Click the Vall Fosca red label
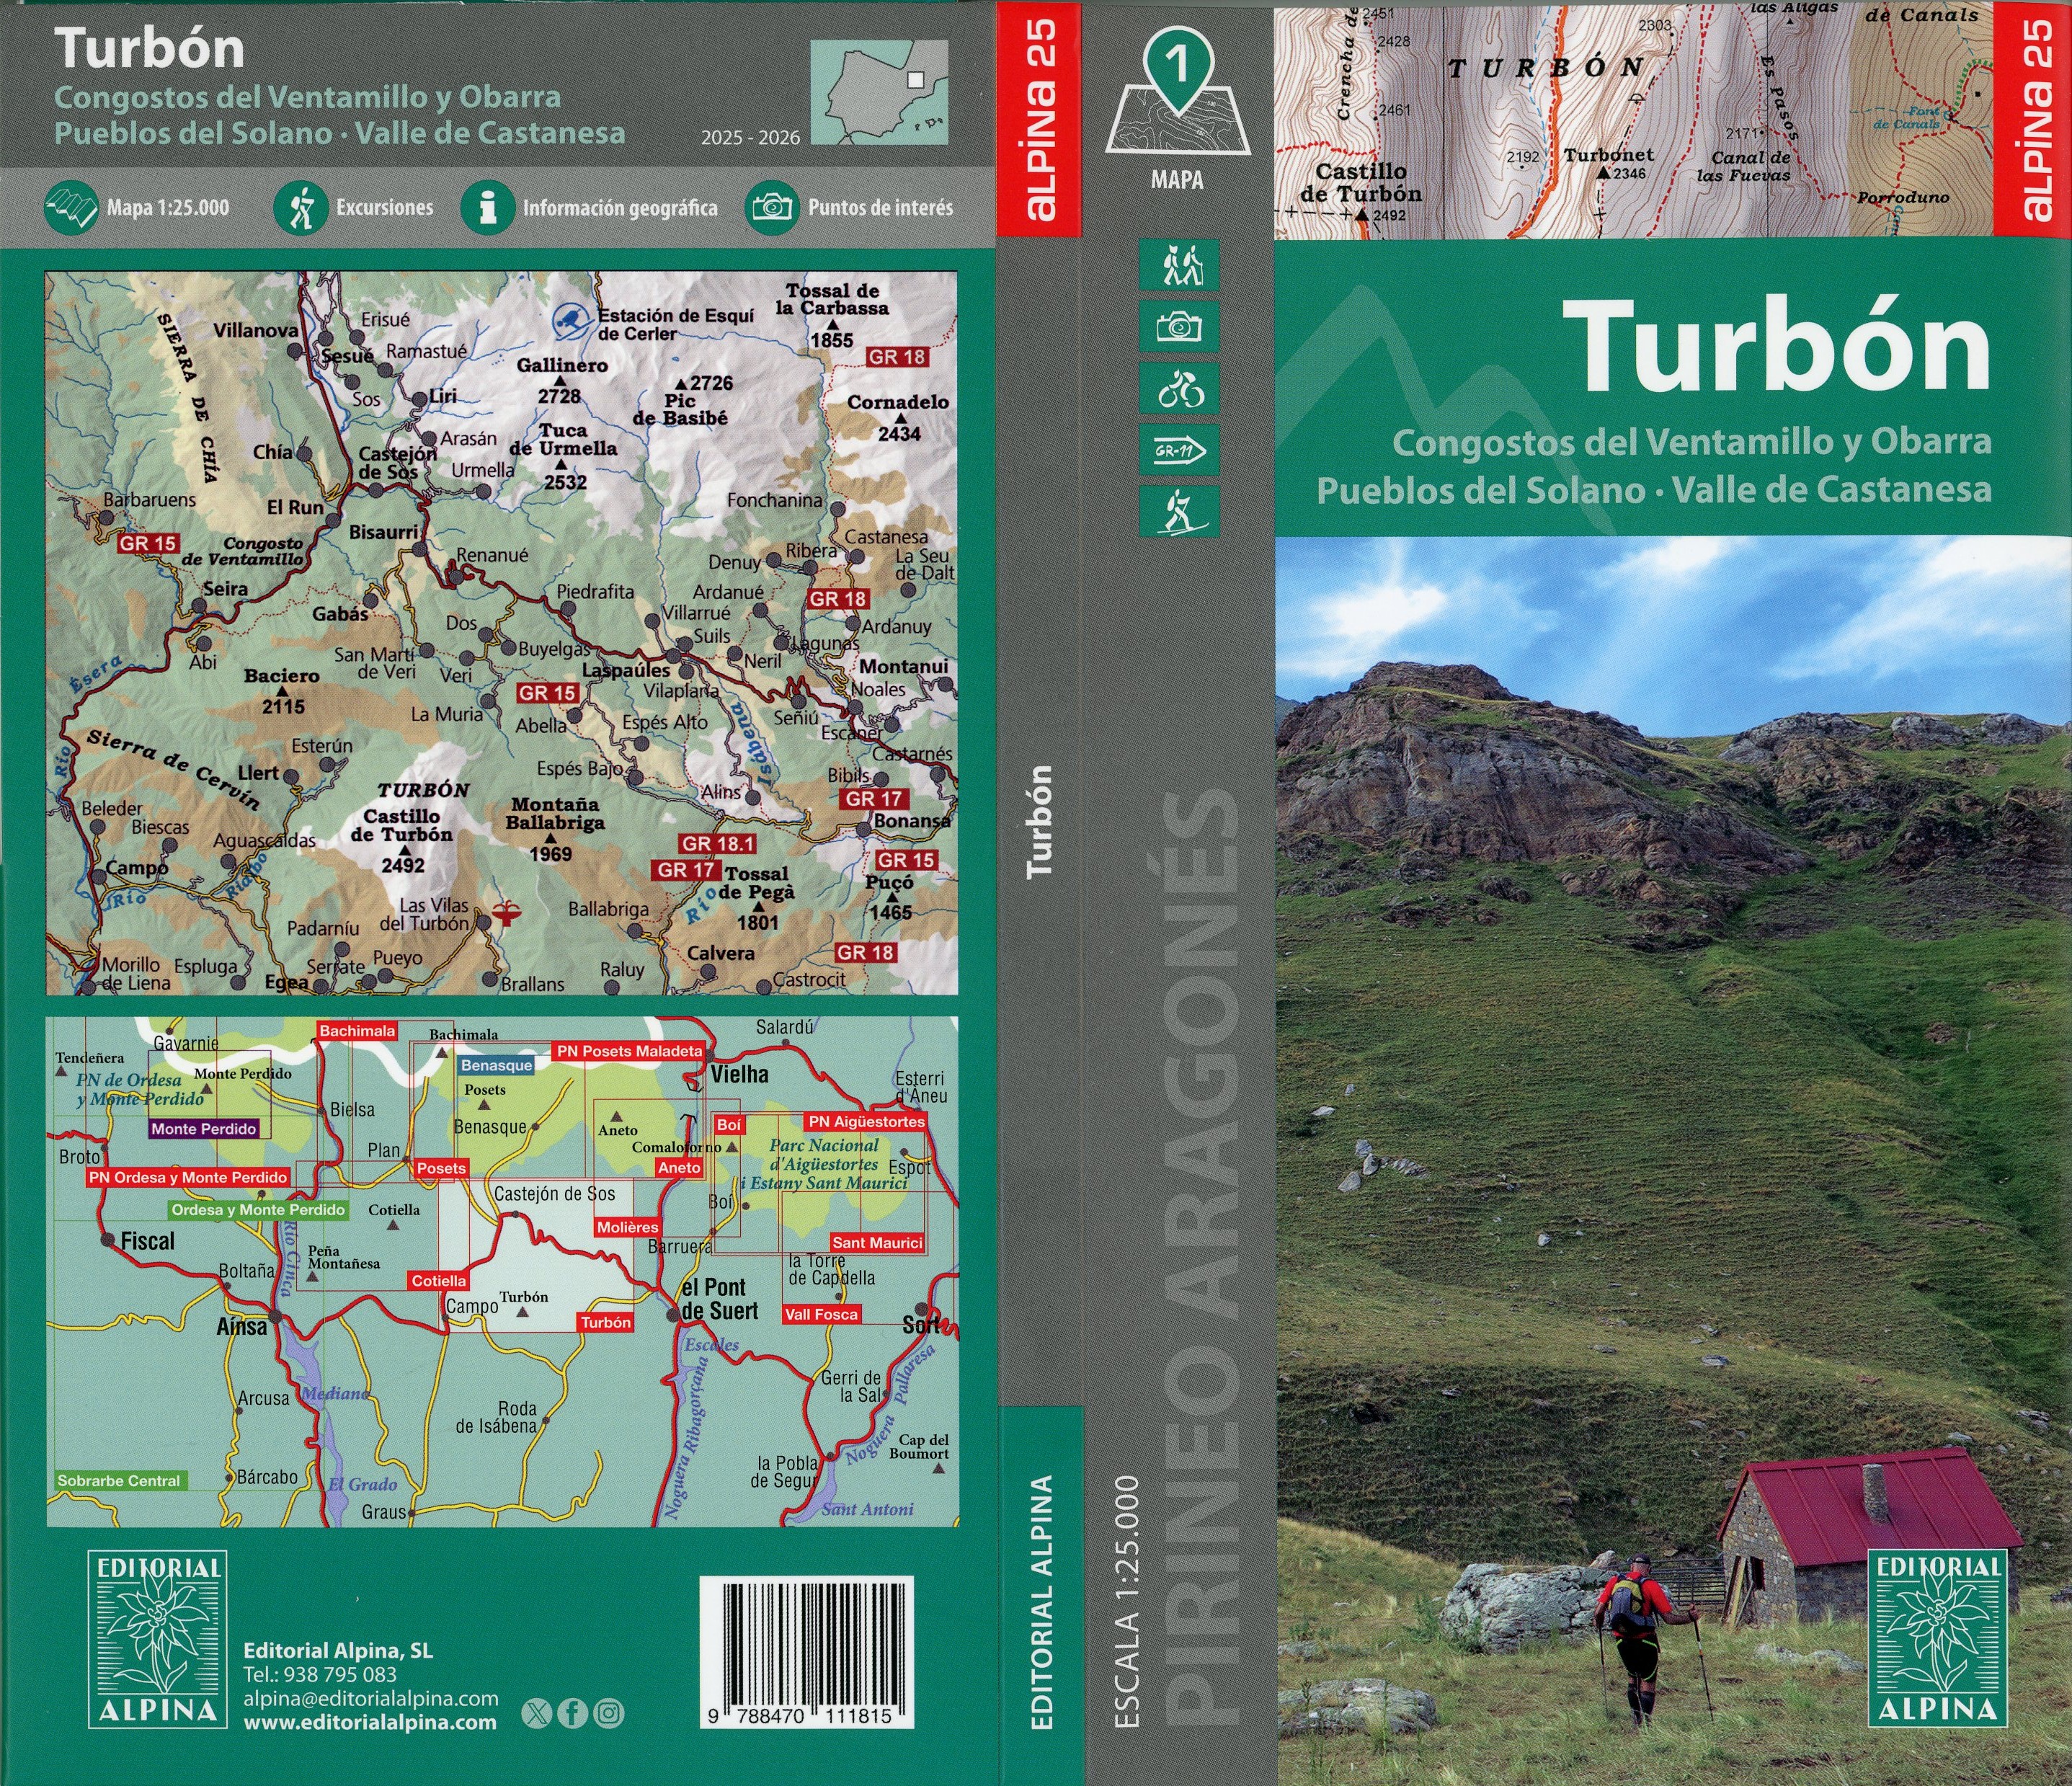The image size is (2072, 1786). point(821,1314)
